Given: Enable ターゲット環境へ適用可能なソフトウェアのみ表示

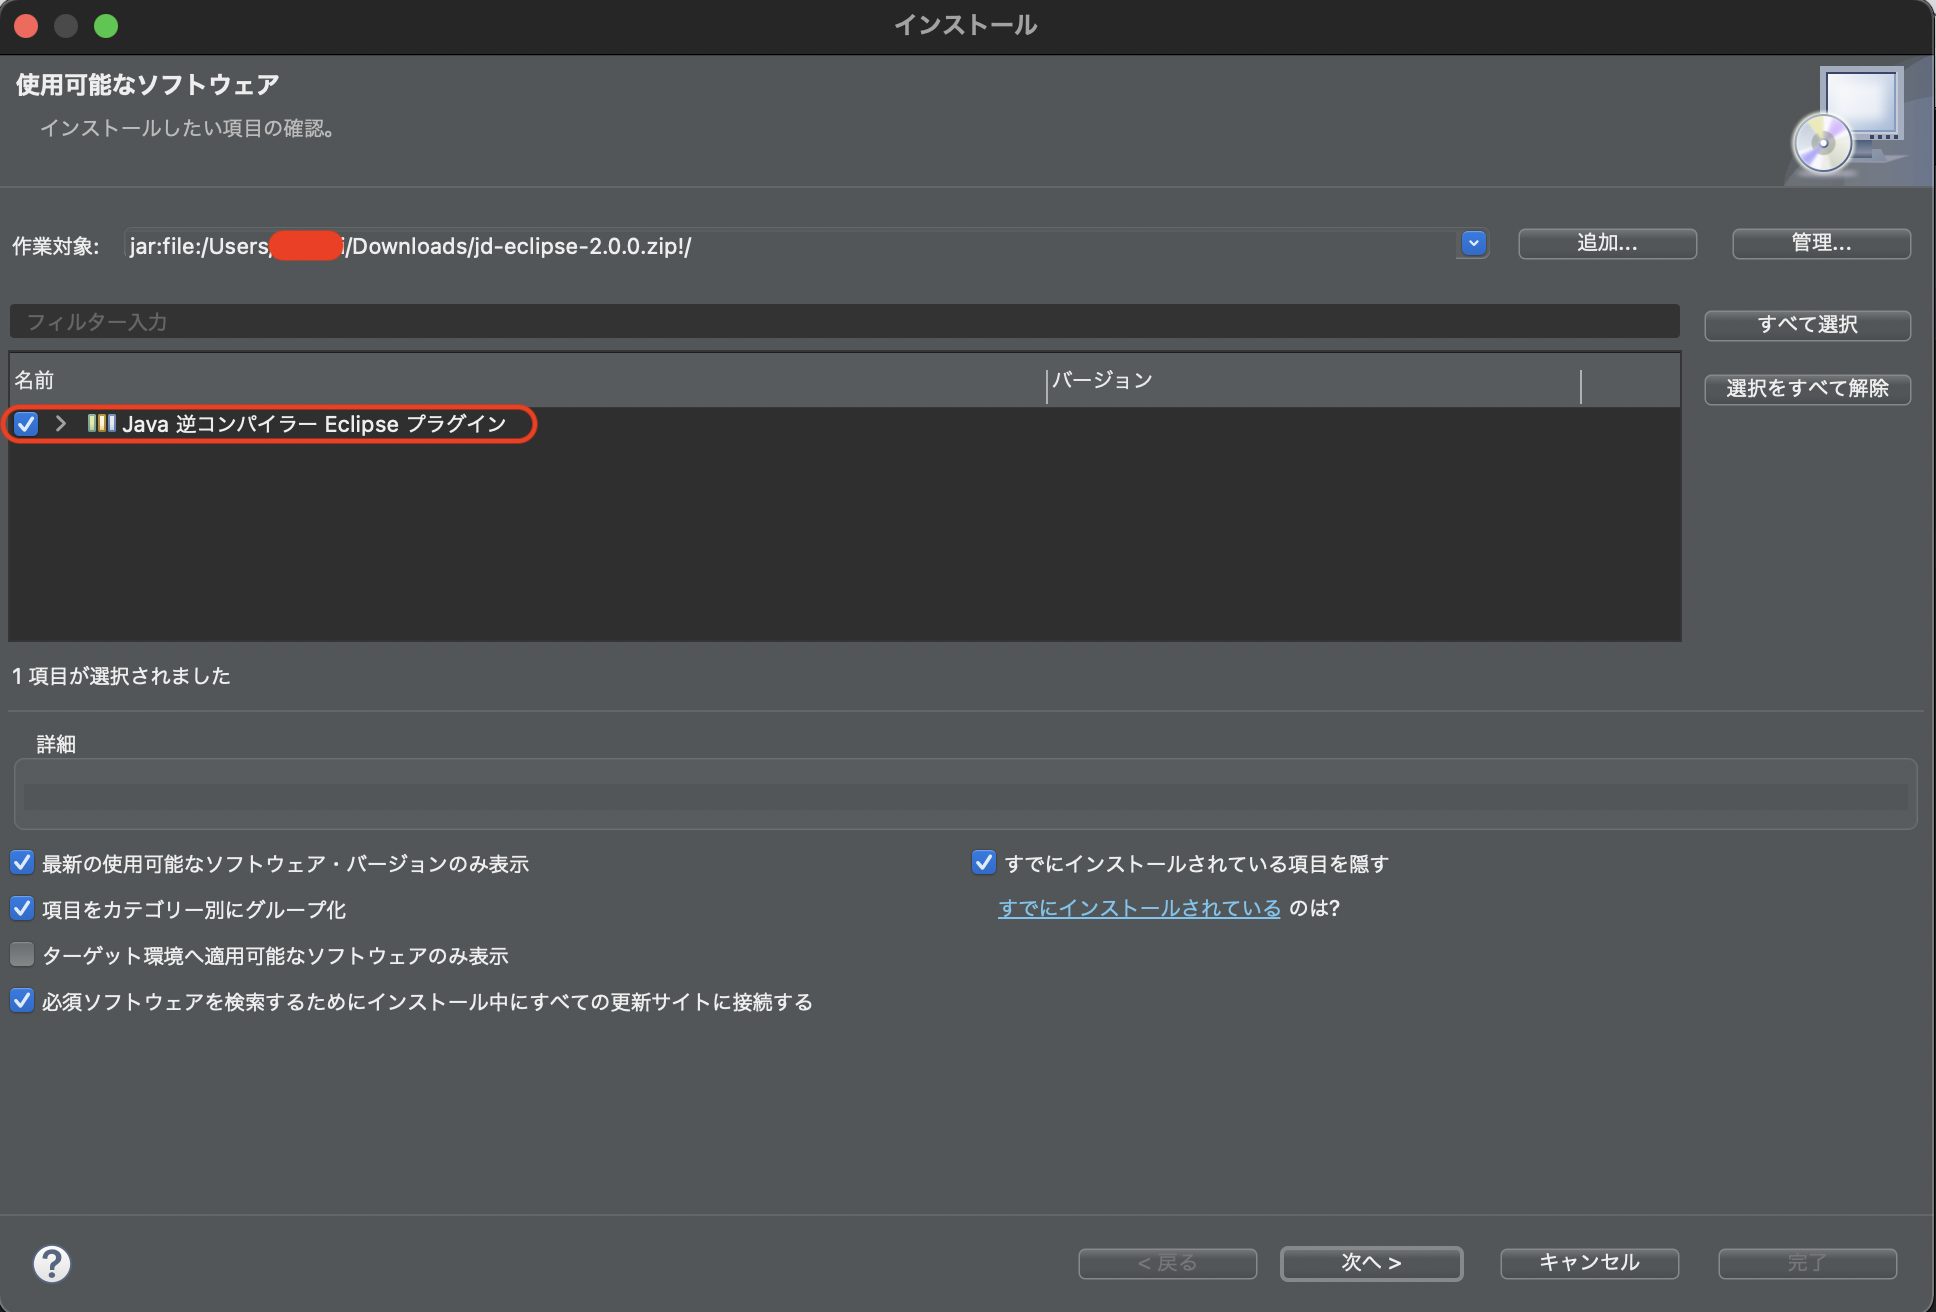Looking at the screenshot, I should (x=22, y=954).
